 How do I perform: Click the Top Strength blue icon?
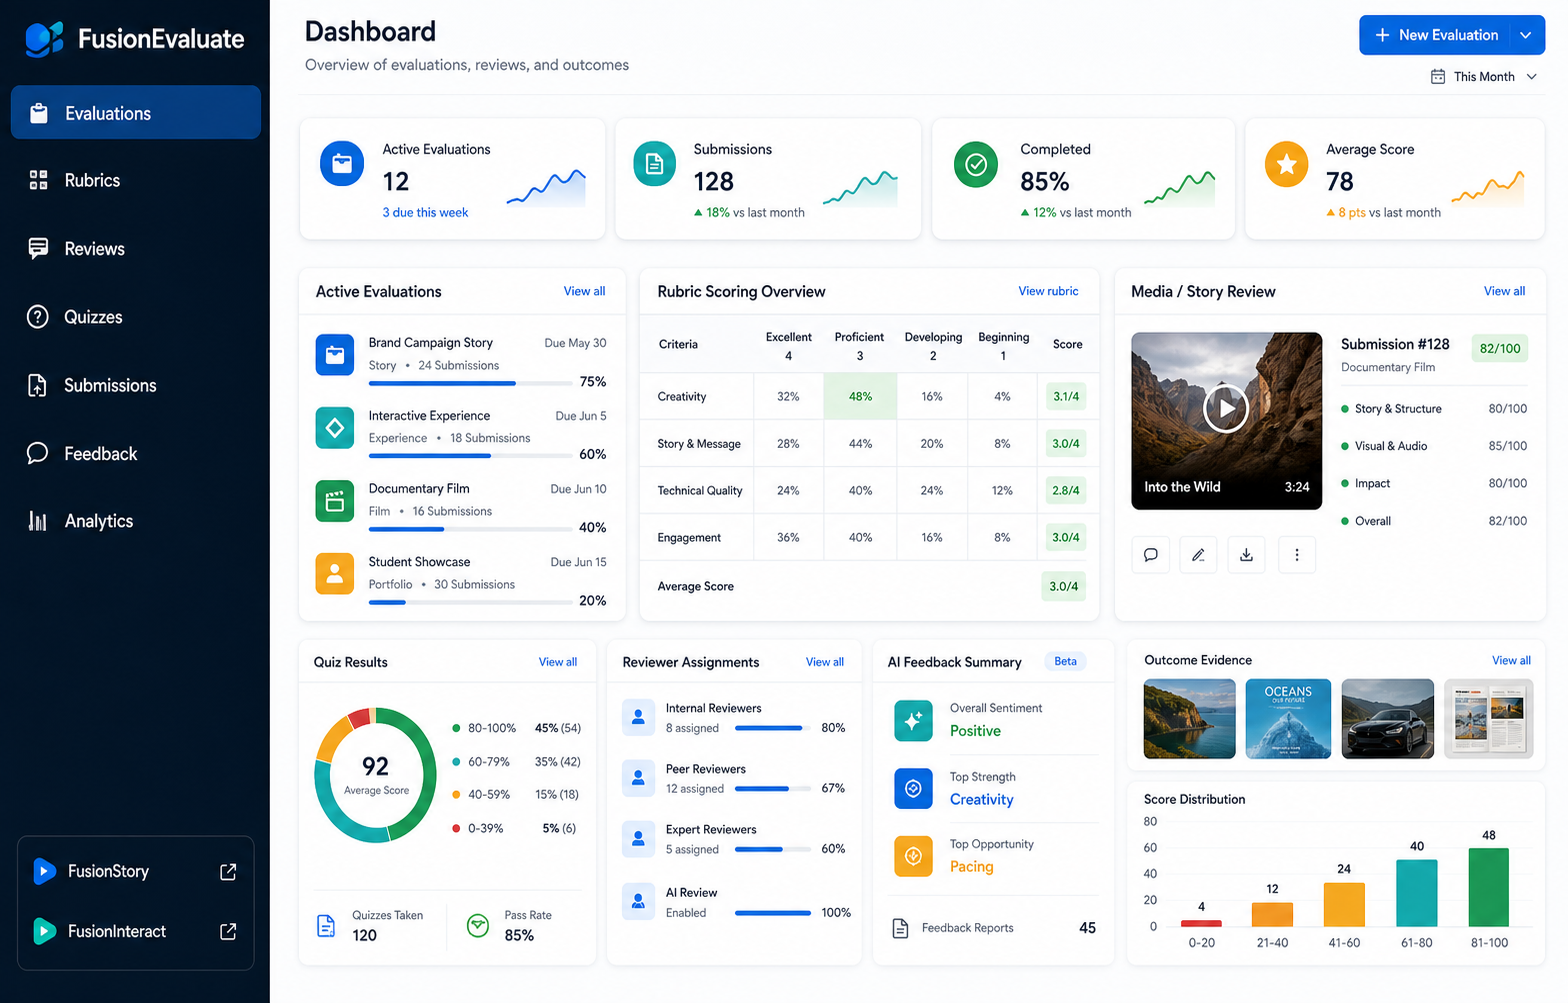tap(913, 789)
